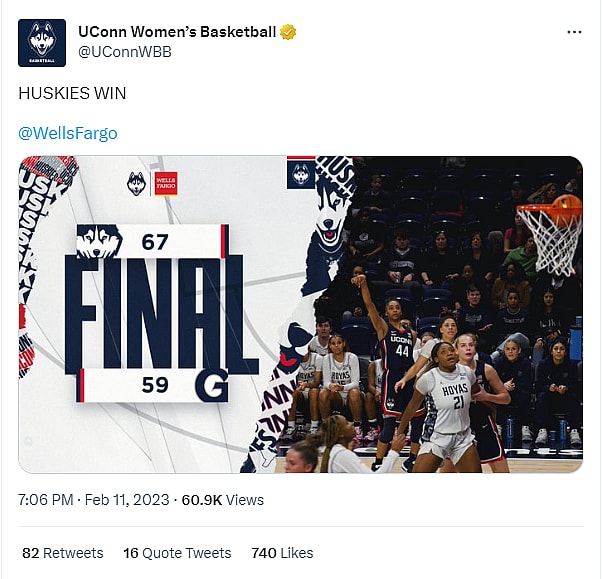This screenshot has height=579, width=602.
Task: View the 16 Quote Tweets list
Action: point(177,553)
